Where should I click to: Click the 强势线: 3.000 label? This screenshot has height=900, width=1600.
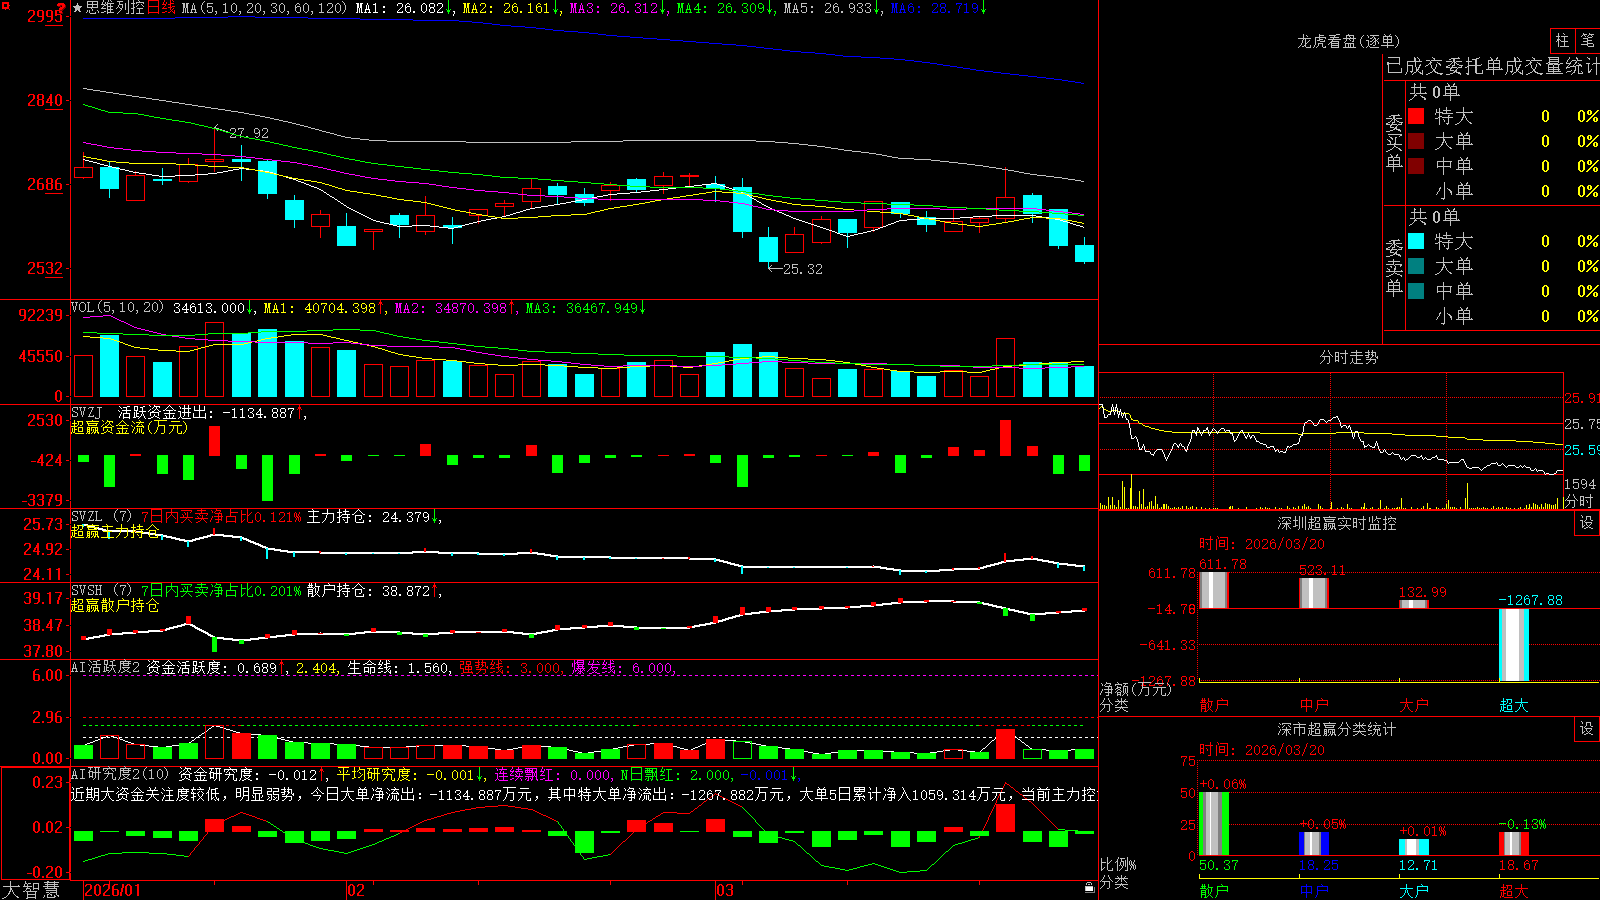point(511,668)
